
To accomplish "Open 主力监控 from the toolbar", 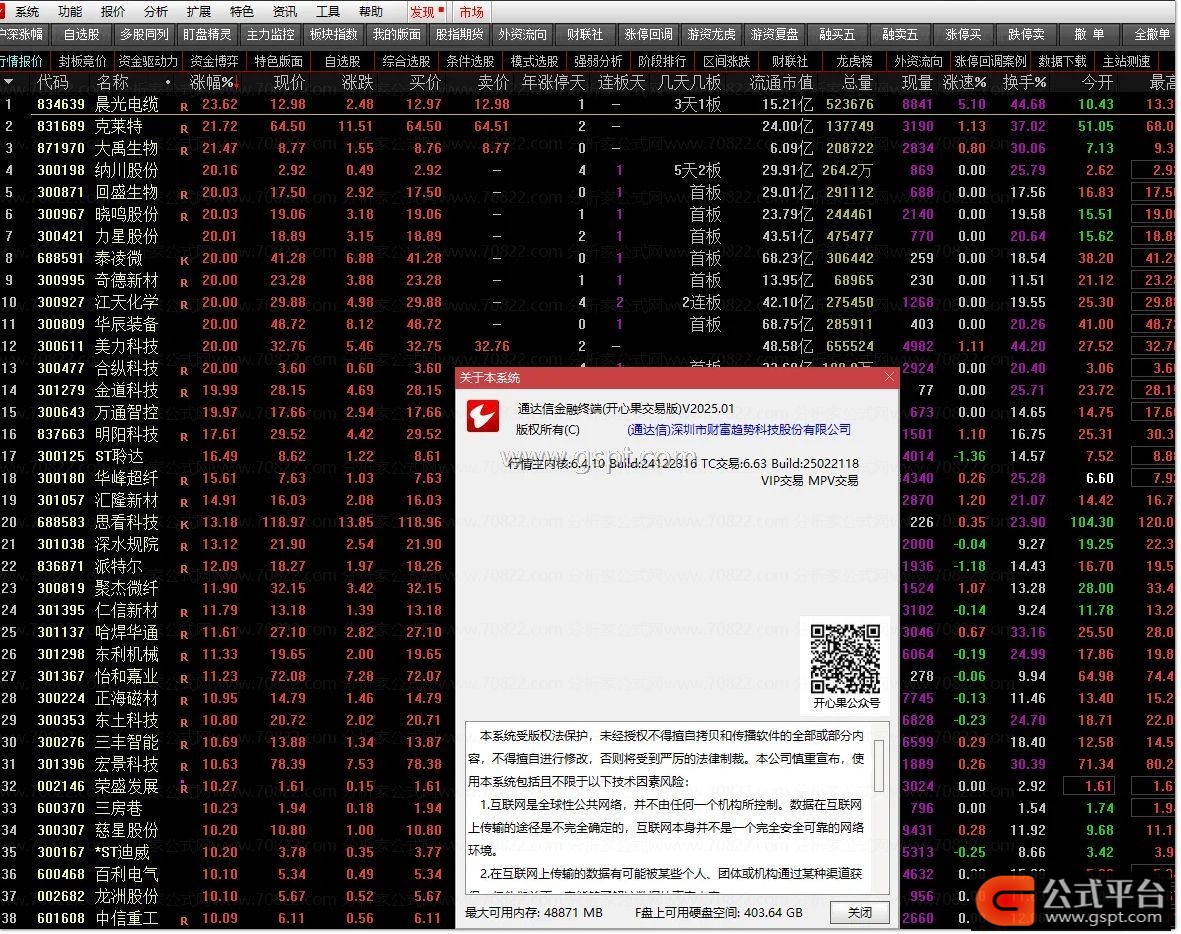I will pos(270,34).
